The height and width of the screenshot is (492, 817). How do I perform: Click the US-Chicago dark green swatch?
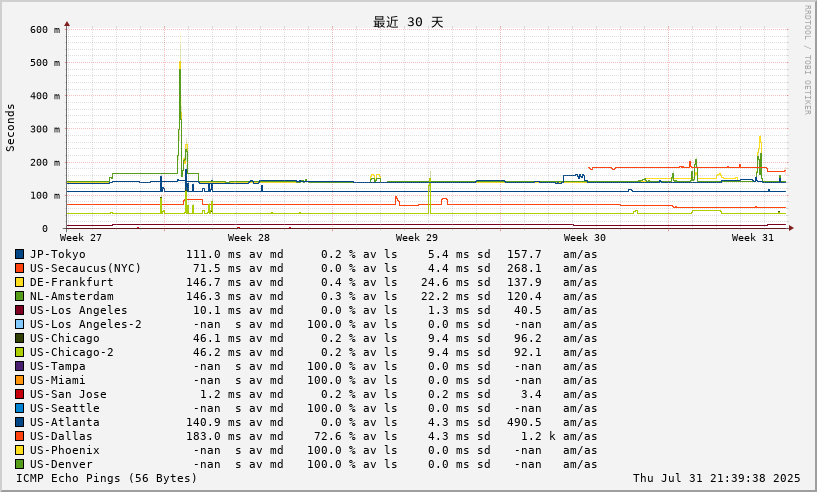[19, 339]
